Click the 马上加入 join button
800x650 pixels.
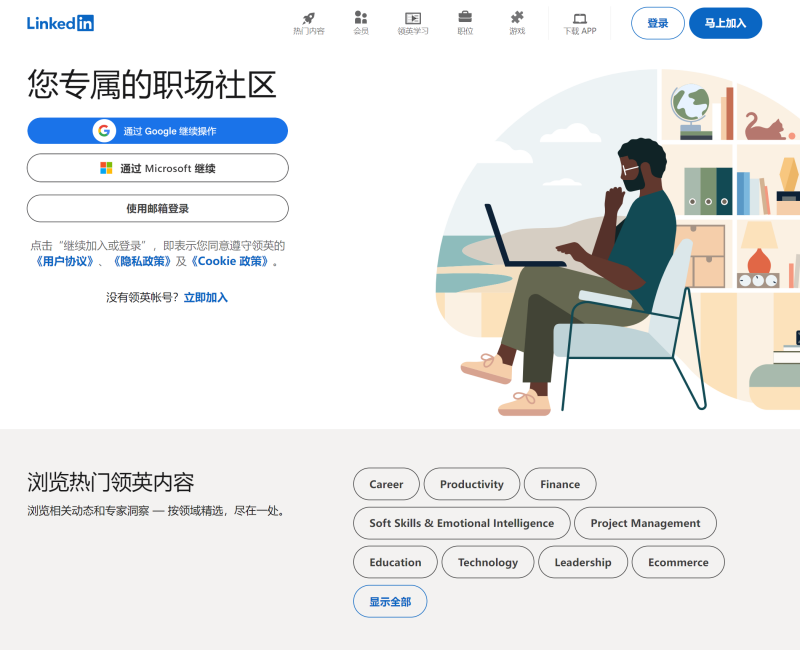(725, 23)
